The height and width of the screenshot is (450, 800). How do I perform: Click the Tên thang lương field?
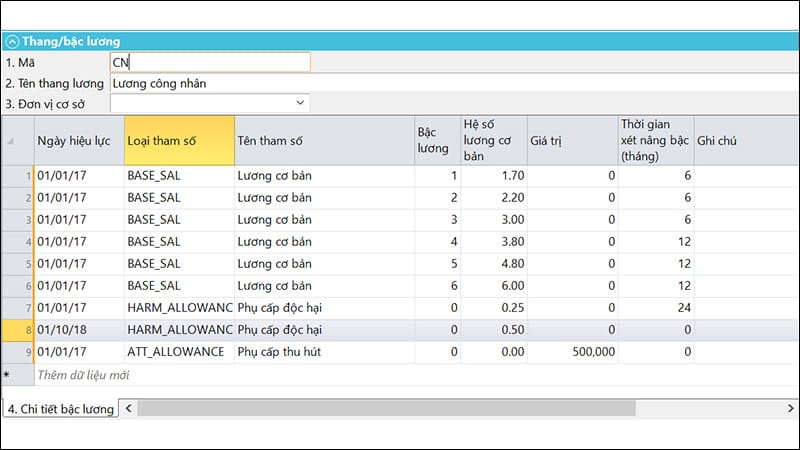point(454,83)
